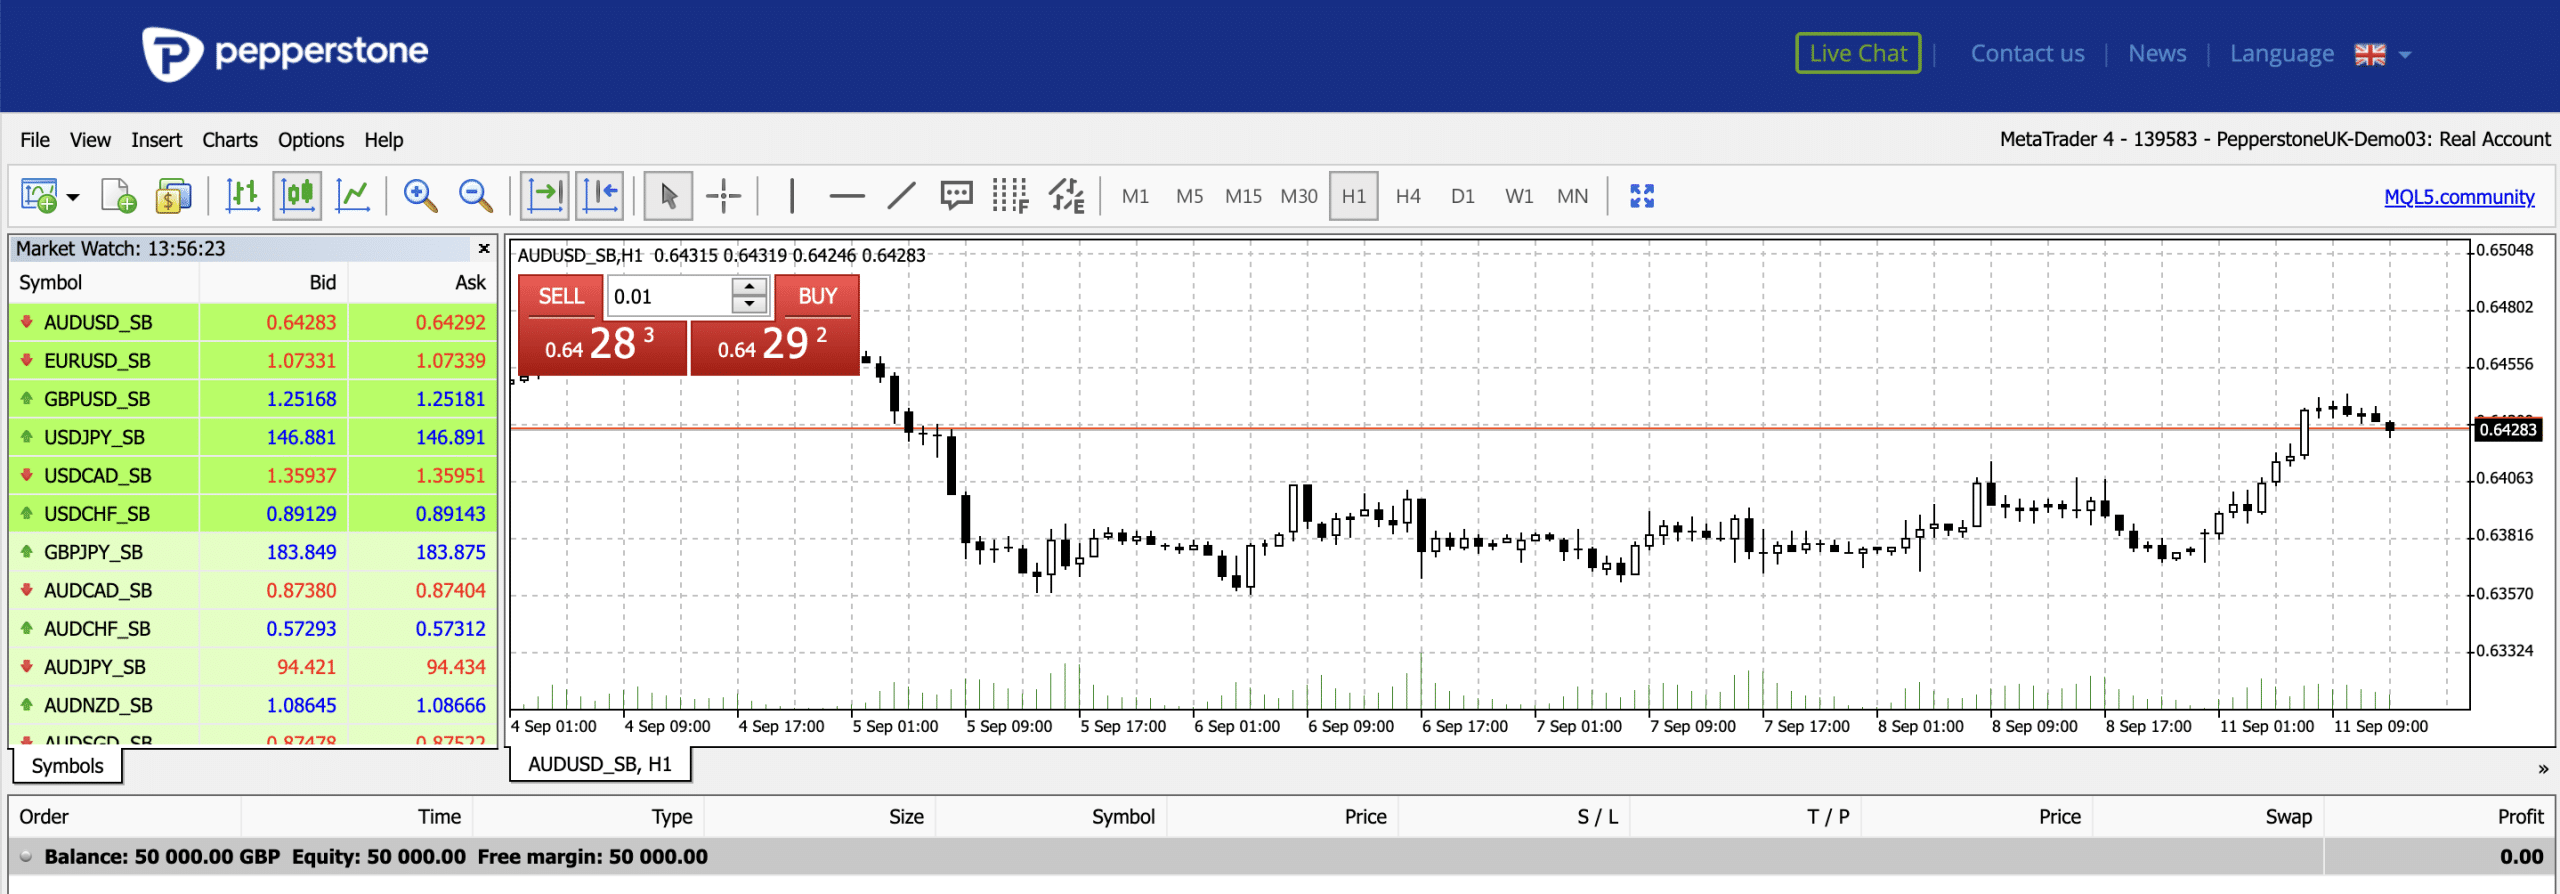Select the MN timeframe
Screen dimensions: 2560x894
[x=1572, y=196]
